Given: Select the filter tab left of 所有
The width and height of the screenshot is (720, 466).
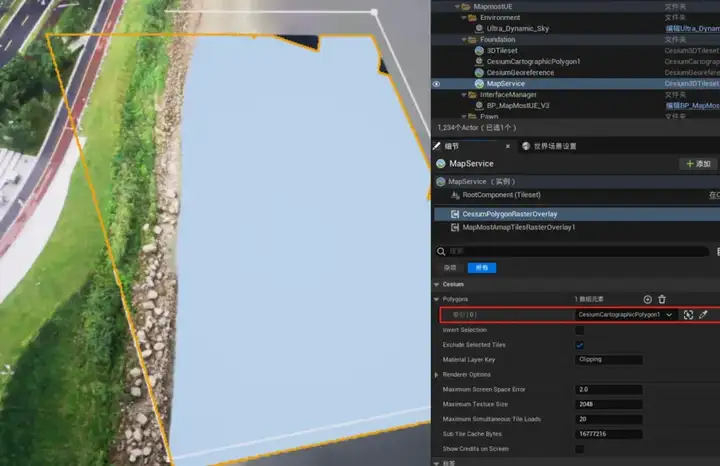Looking at the screenshot, I should point(450,268).
